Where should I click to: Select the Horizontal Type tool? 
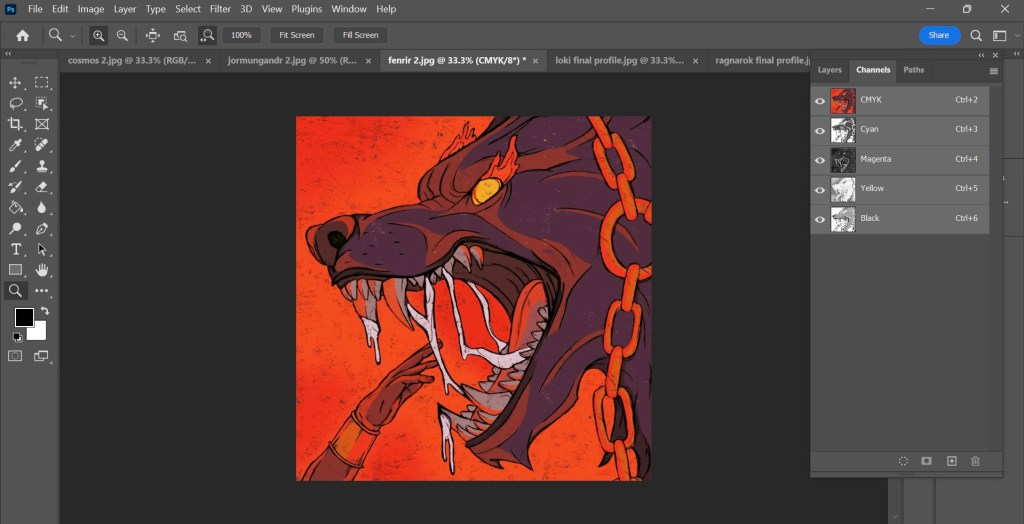click(16, 249)
